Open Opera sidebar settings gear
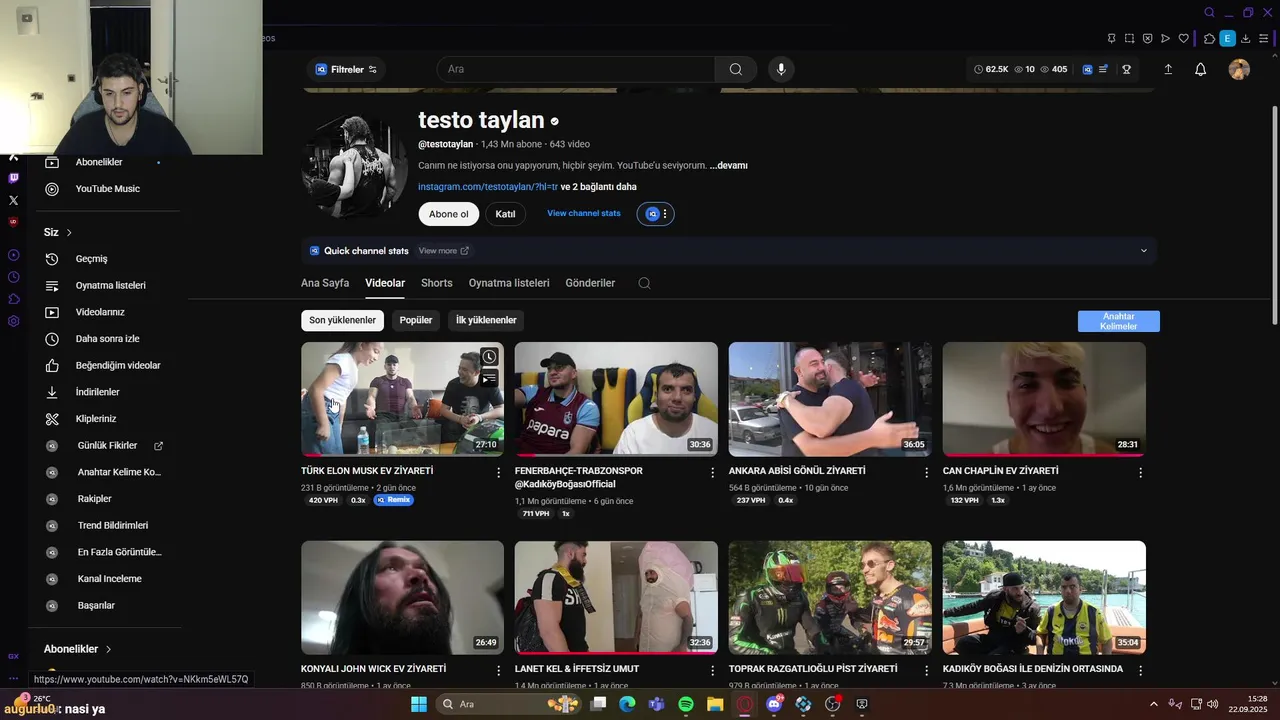Screen dimensions: 1280x720 click(13, 321)
